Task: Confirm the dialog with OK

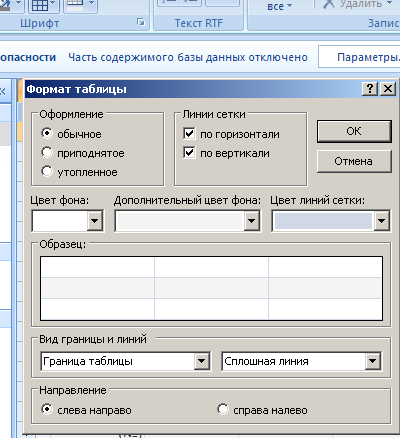Action: (354, 131)
